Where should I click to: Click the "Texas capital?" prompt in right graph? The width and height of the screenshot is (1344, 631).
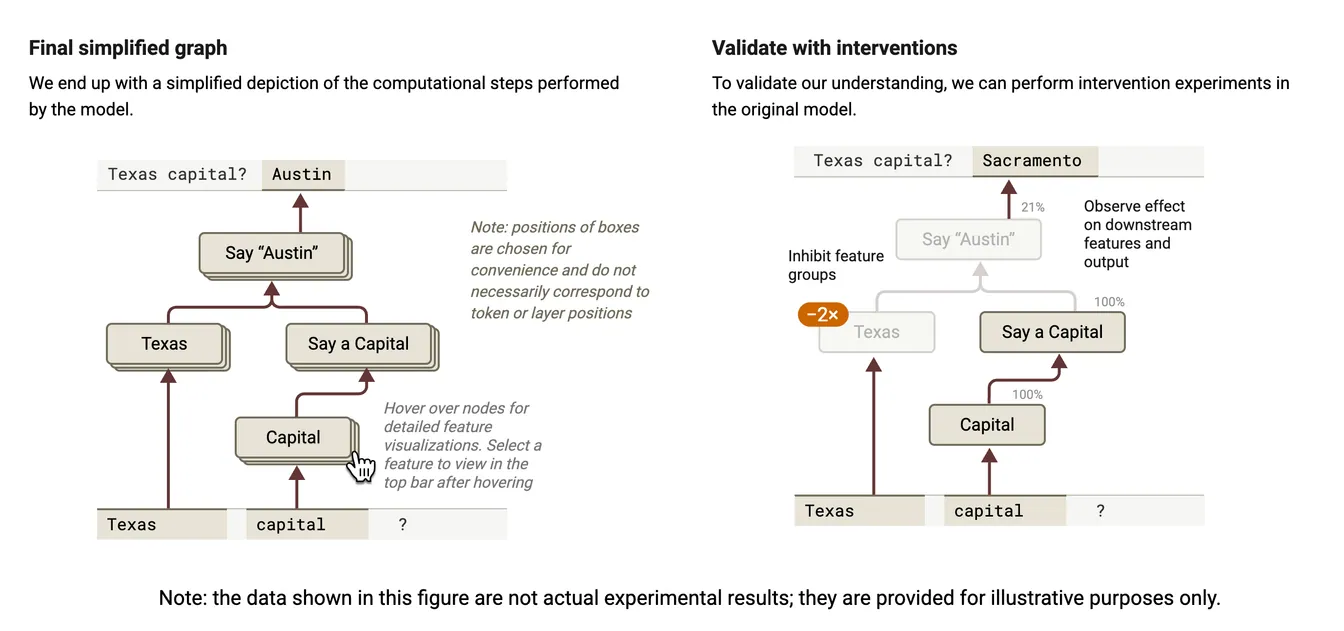pyautogui.click(x=883, y=161)
